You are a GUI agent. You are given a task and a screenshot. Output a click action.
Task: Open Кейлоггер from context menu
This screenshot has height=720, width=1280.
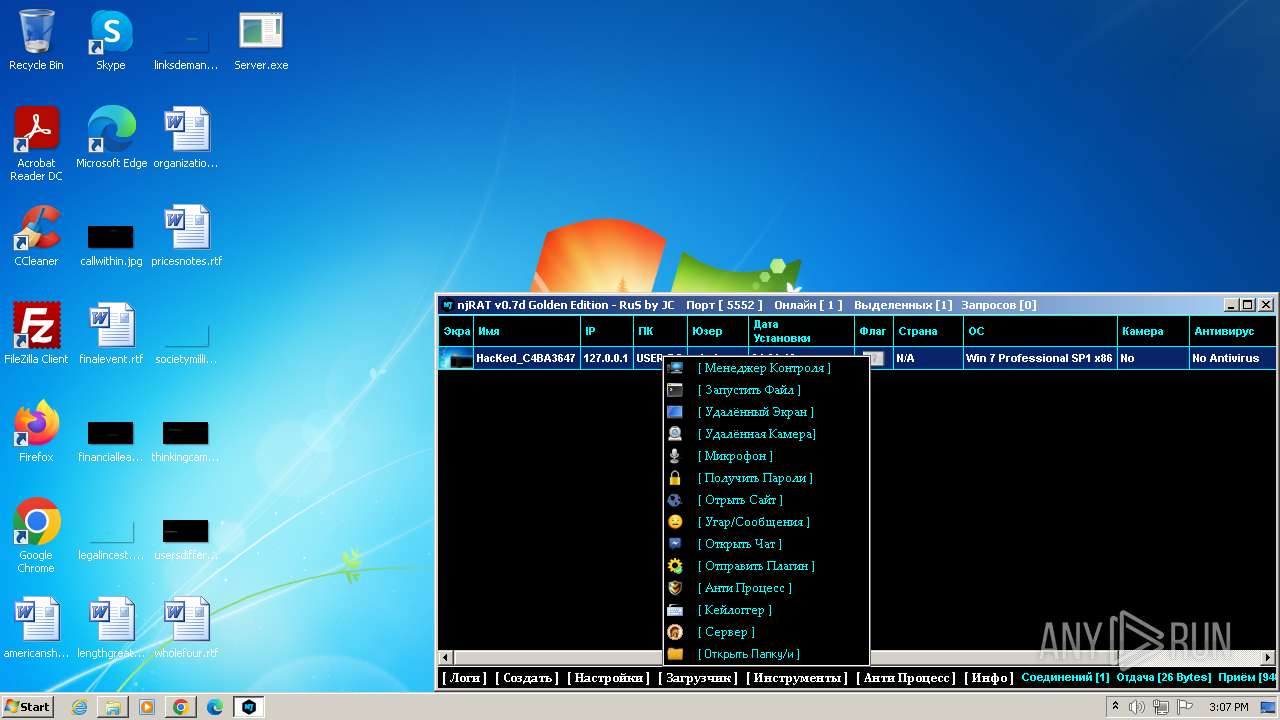[765, 610]
